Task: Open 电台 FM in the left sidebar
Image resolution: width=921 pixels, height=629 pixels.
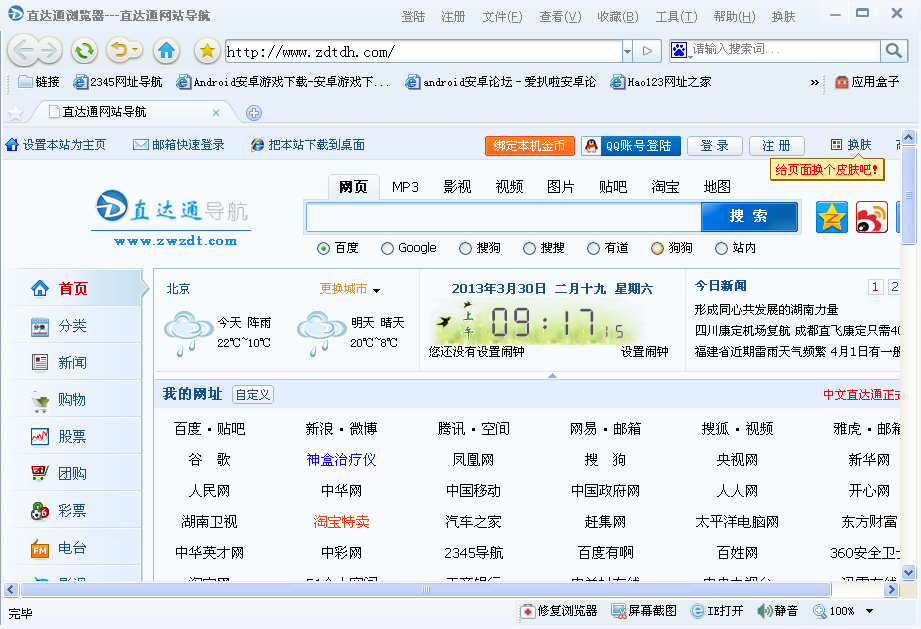Action: tap(73, 548)
